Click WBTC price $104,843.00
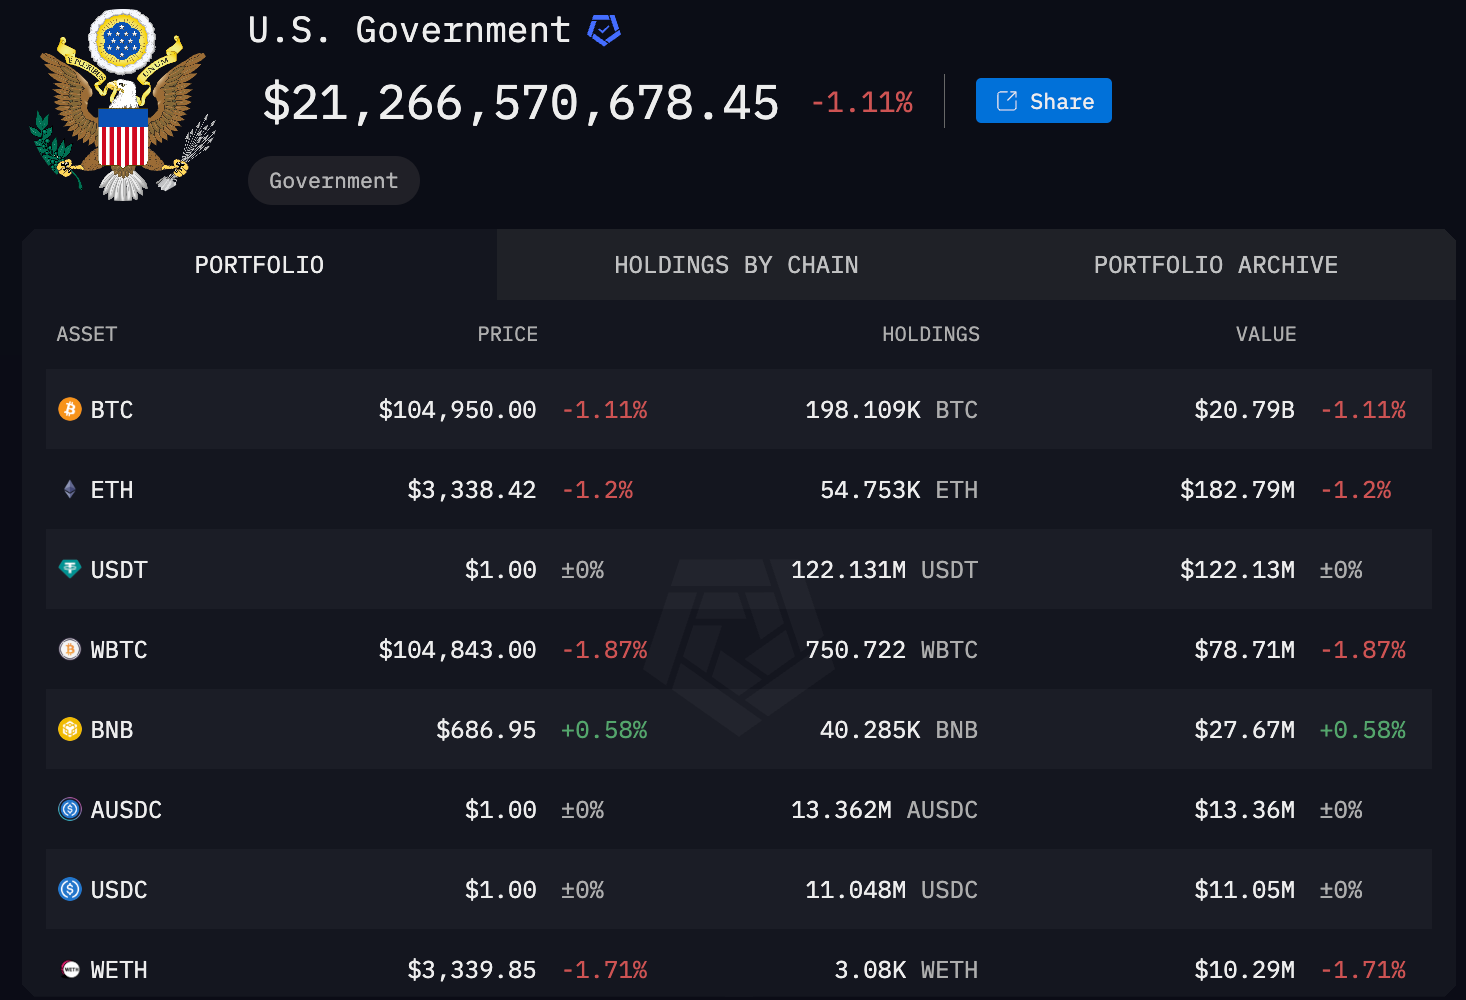Viewport: 1466px width, 1000px height. pos(457,650)
